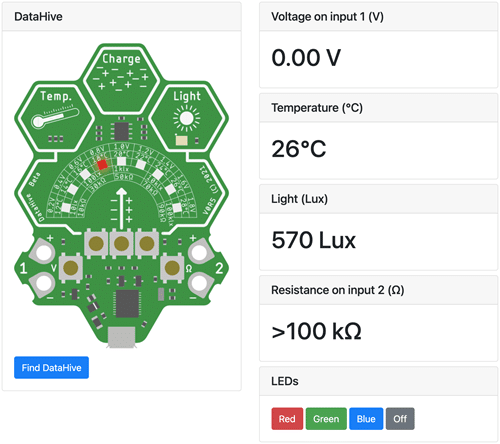Click the USB connector on the board
The height and width of the screenshot is (444, 500).
coord(122,337)
